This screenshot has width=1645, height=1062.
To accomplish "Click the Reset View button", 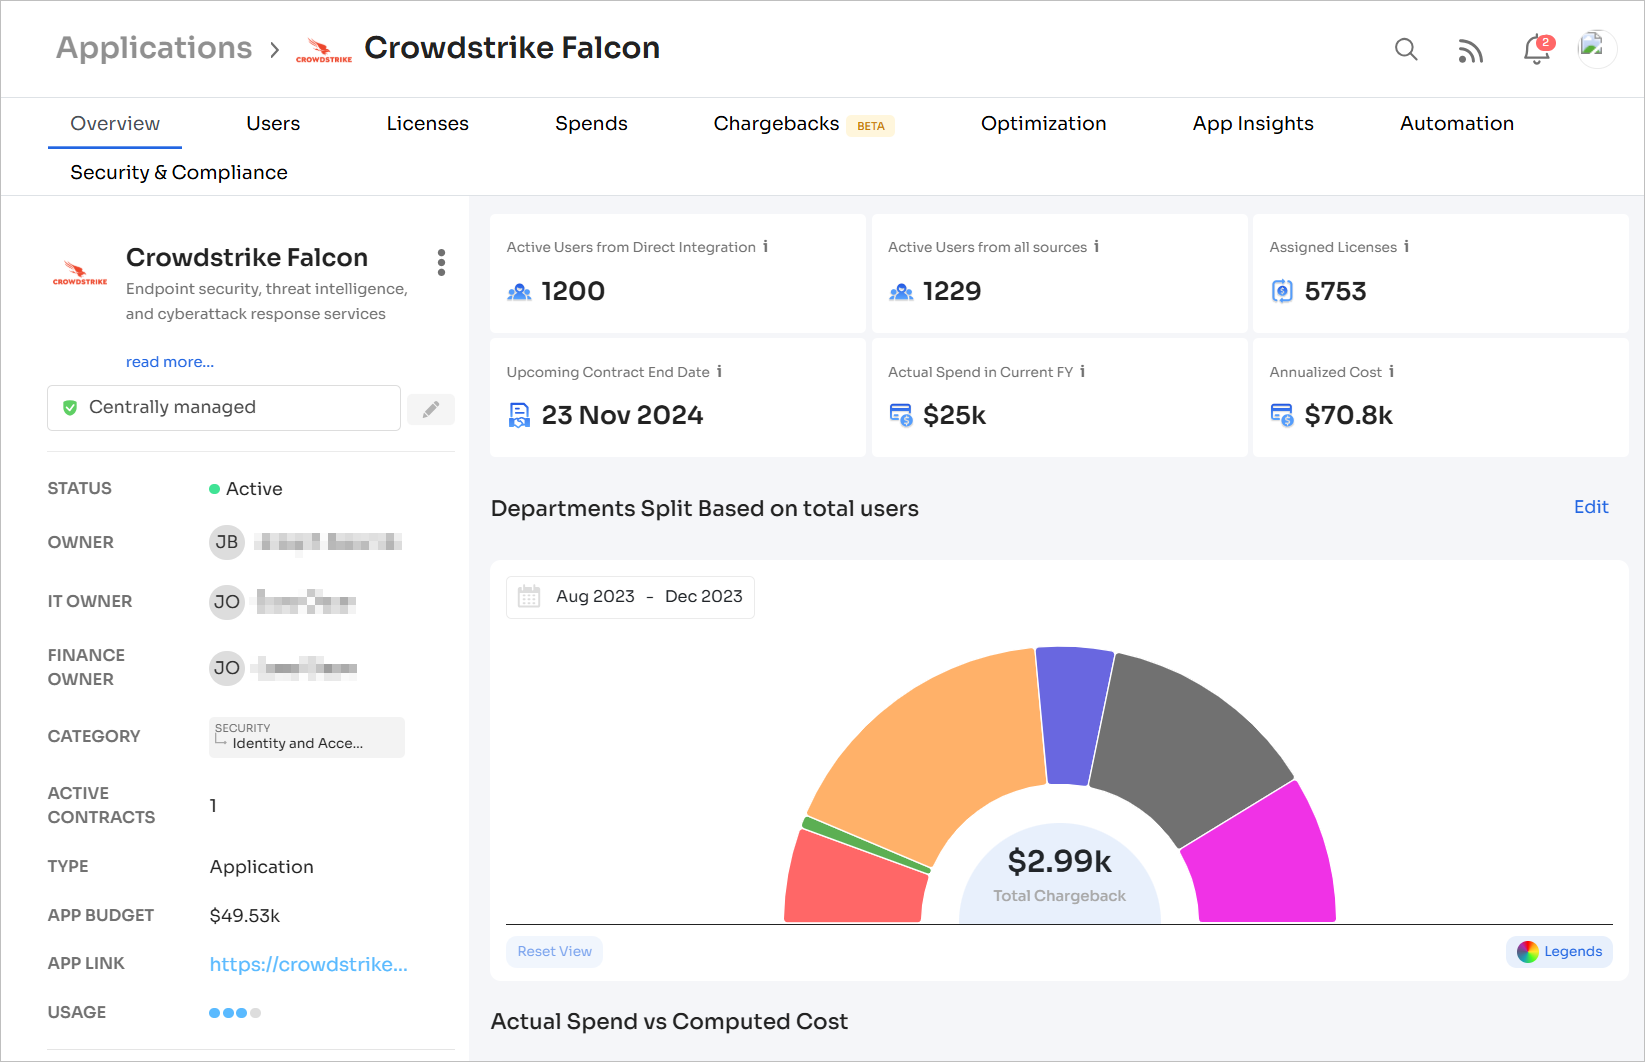I will coord(555,952).
